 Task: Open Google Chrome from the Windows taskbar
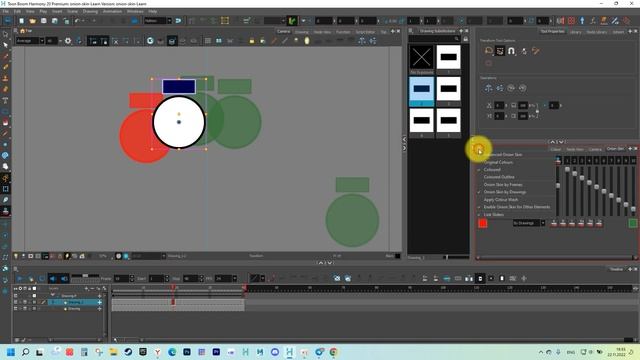pyautogui.click(x=333, y=352)
